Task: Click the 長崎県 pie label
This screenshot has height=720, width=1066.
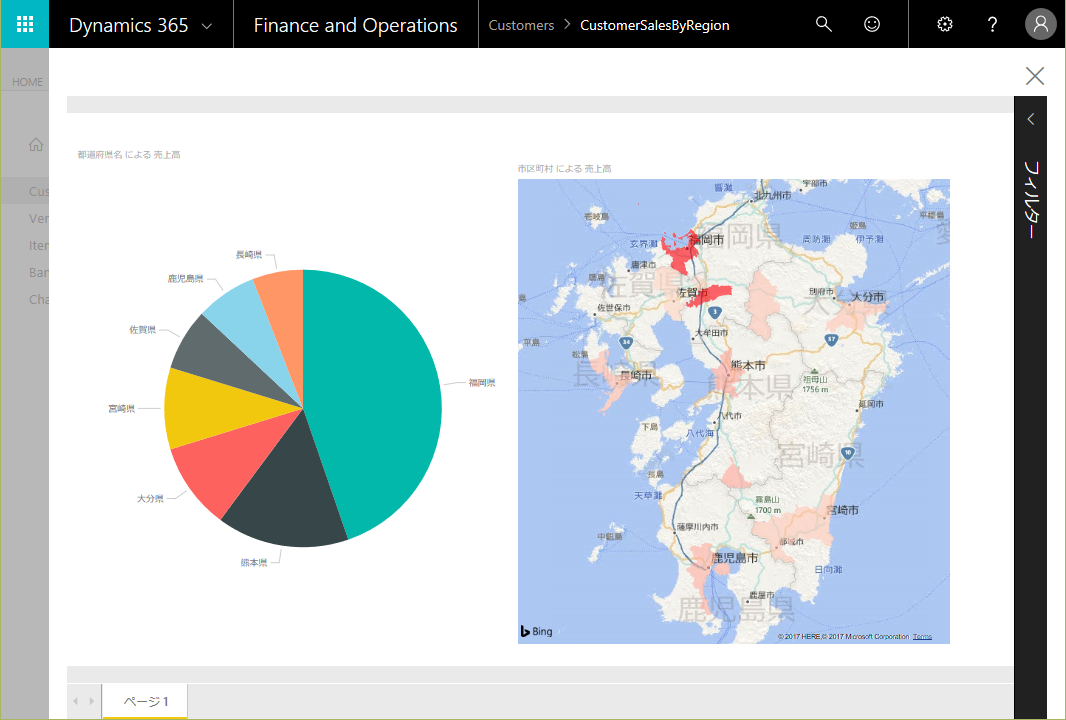Action: tap(249, 255)
